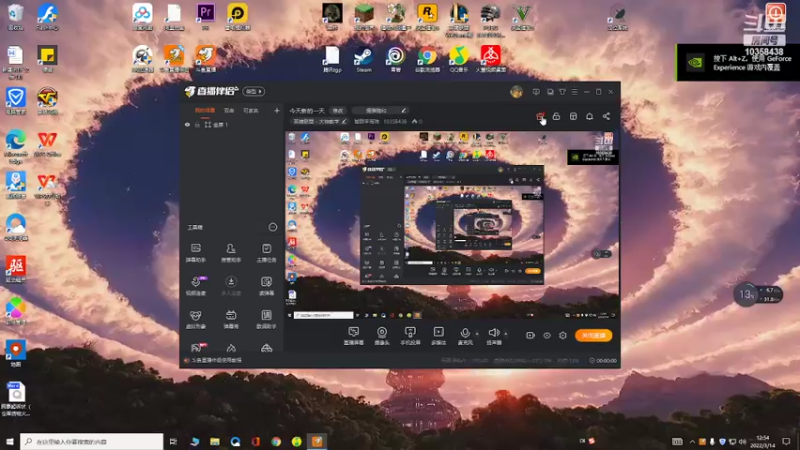Click the share icon above the preview

606,117
